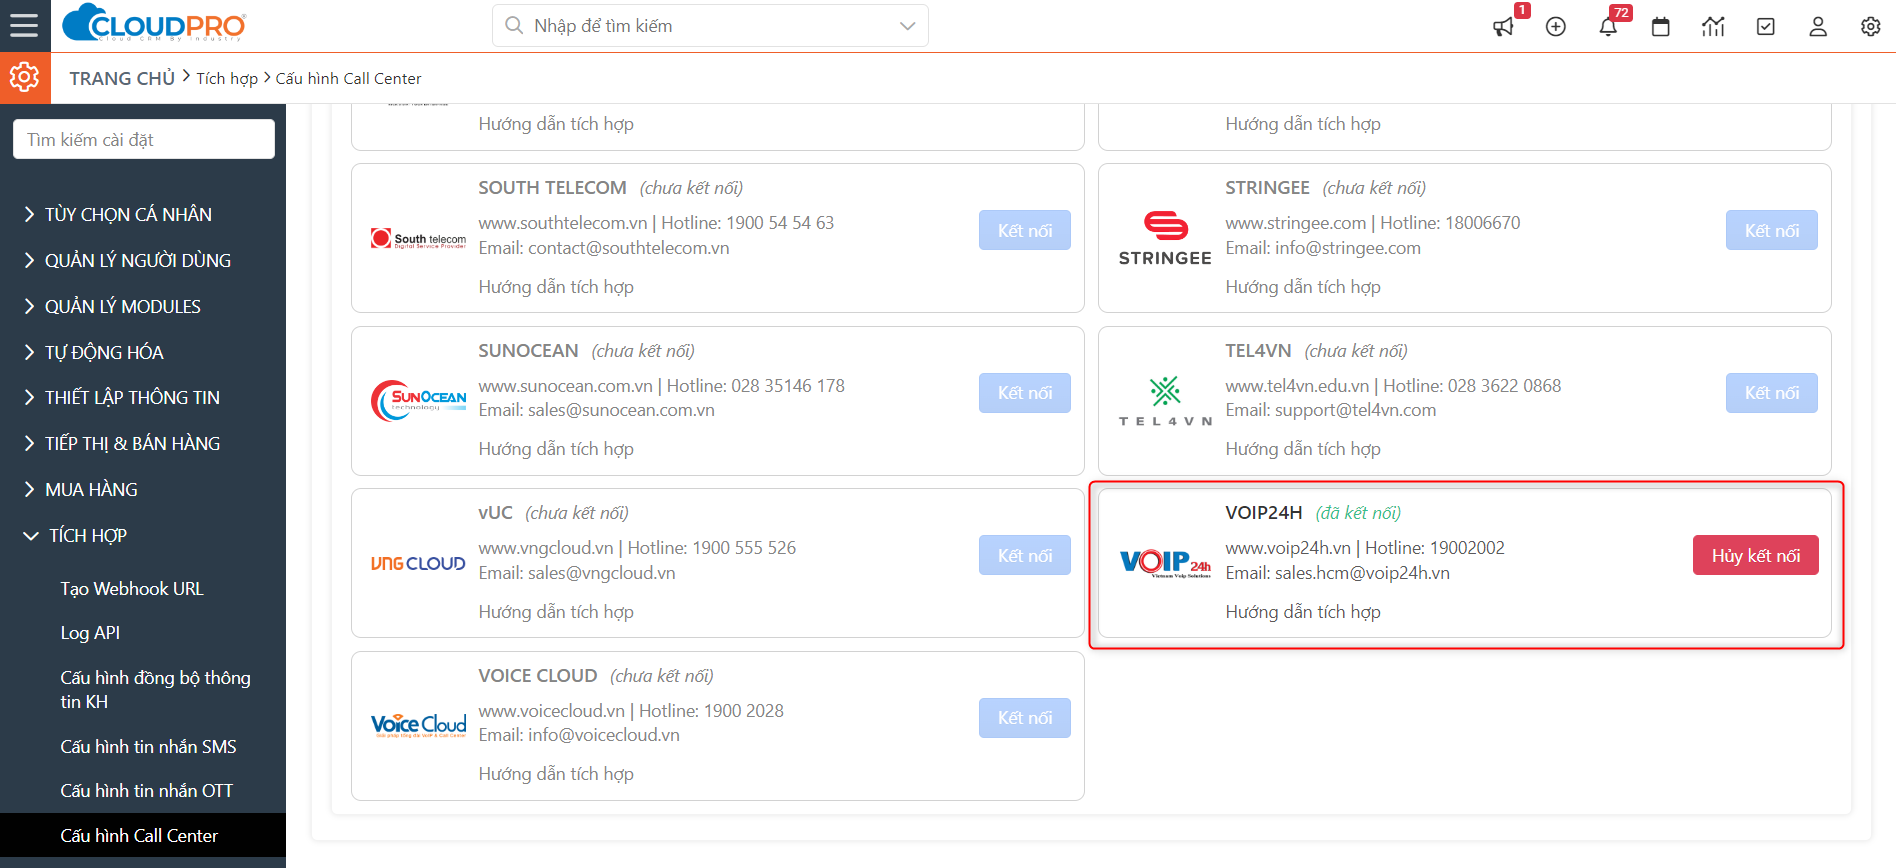This screenshot has width=1896, height=868.
Task: Select Cấu hình Call Center menu item
Action: [x=143, y=836]
